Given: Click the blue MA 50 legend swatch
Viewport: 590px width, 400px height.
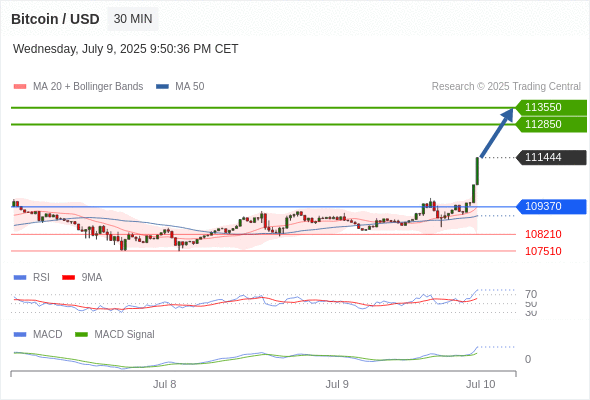Looking at the screenshot, I should pyautogui.click(x=163, y=87).
